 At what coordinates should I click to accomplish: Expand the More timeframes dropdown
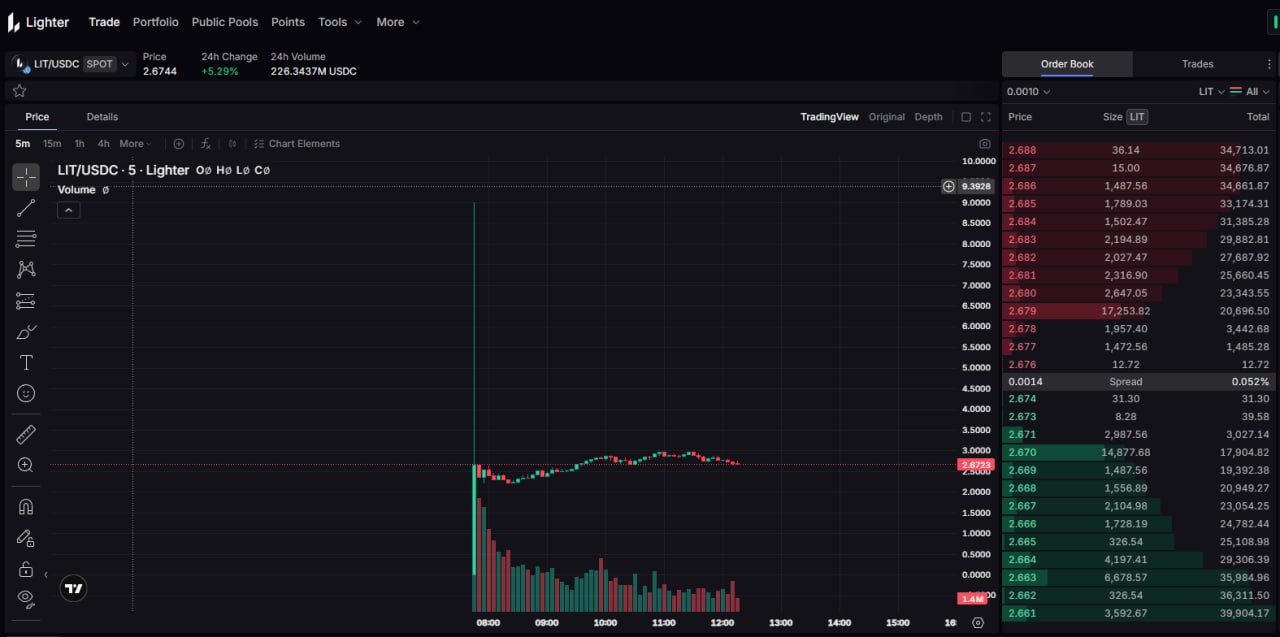[136, 144]
